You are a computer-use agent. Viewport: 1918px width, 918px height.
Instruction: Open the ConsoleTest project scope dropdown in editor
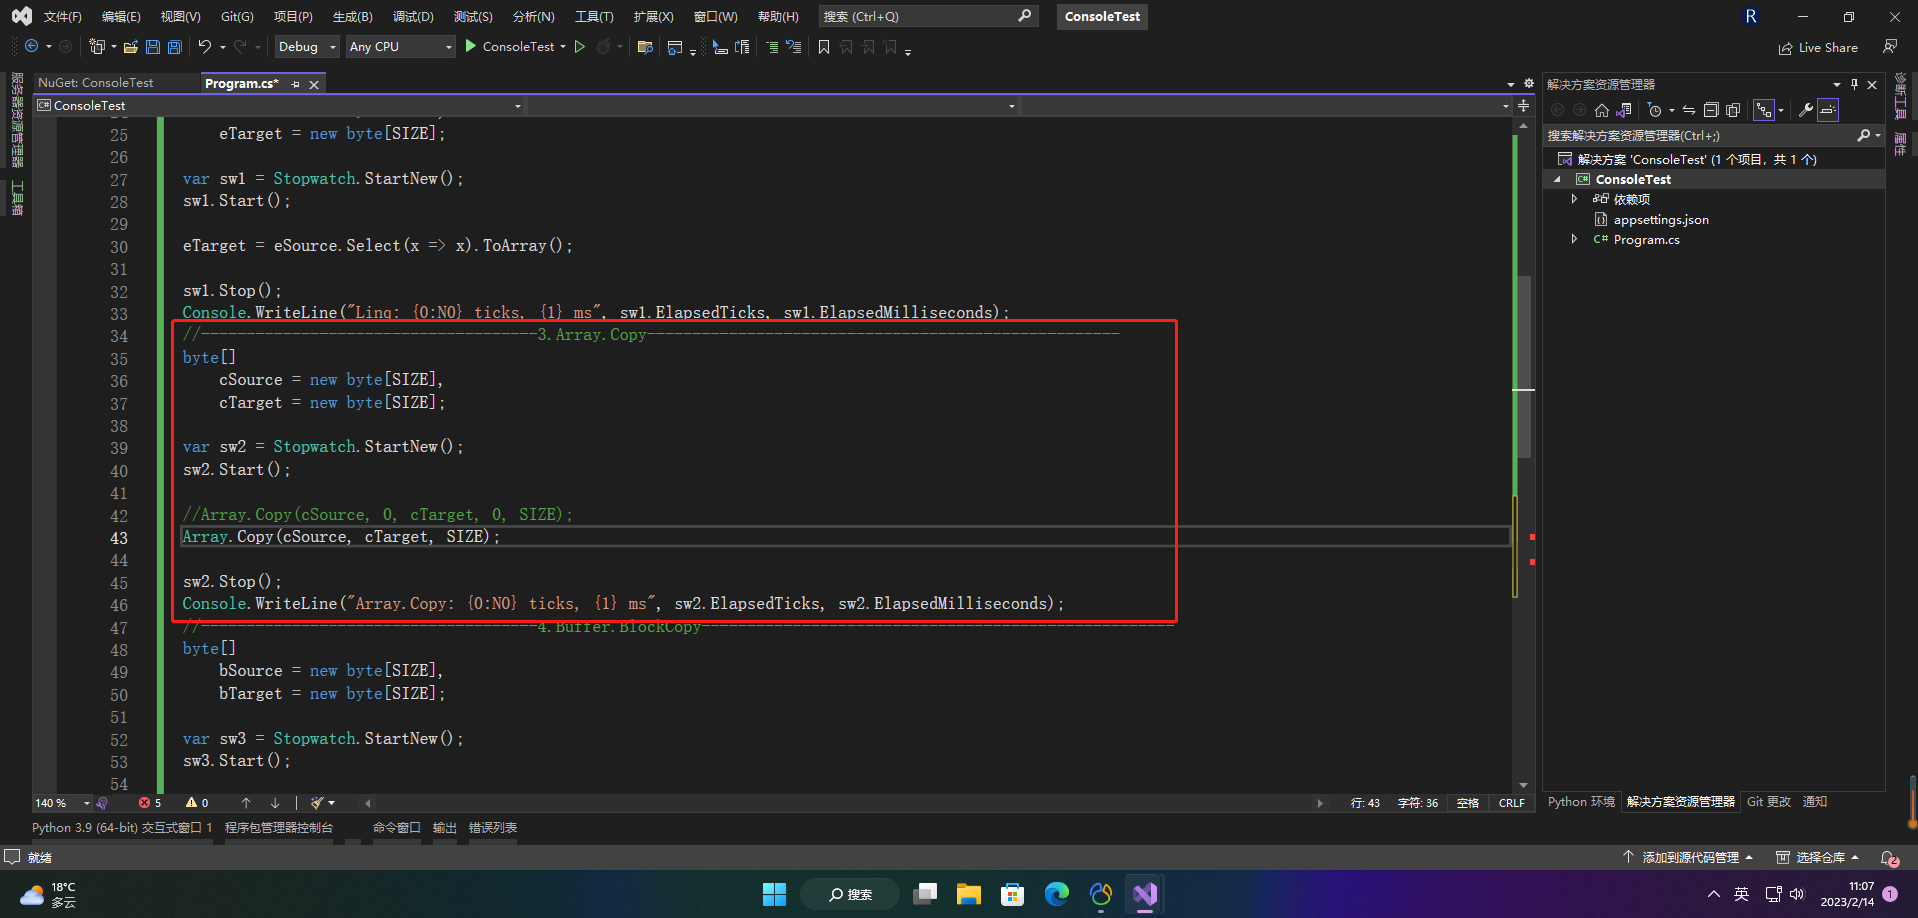[x=279, y=106]
